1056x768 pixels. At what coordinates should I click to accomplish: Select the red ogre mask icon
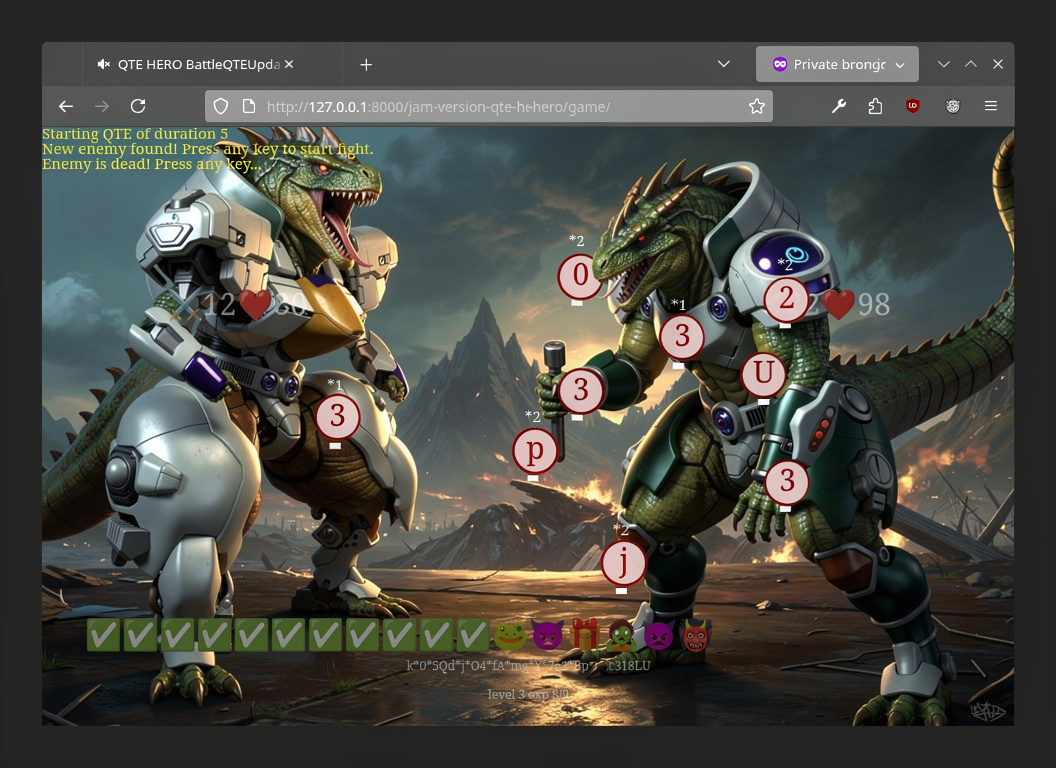[x=696, y=635]
